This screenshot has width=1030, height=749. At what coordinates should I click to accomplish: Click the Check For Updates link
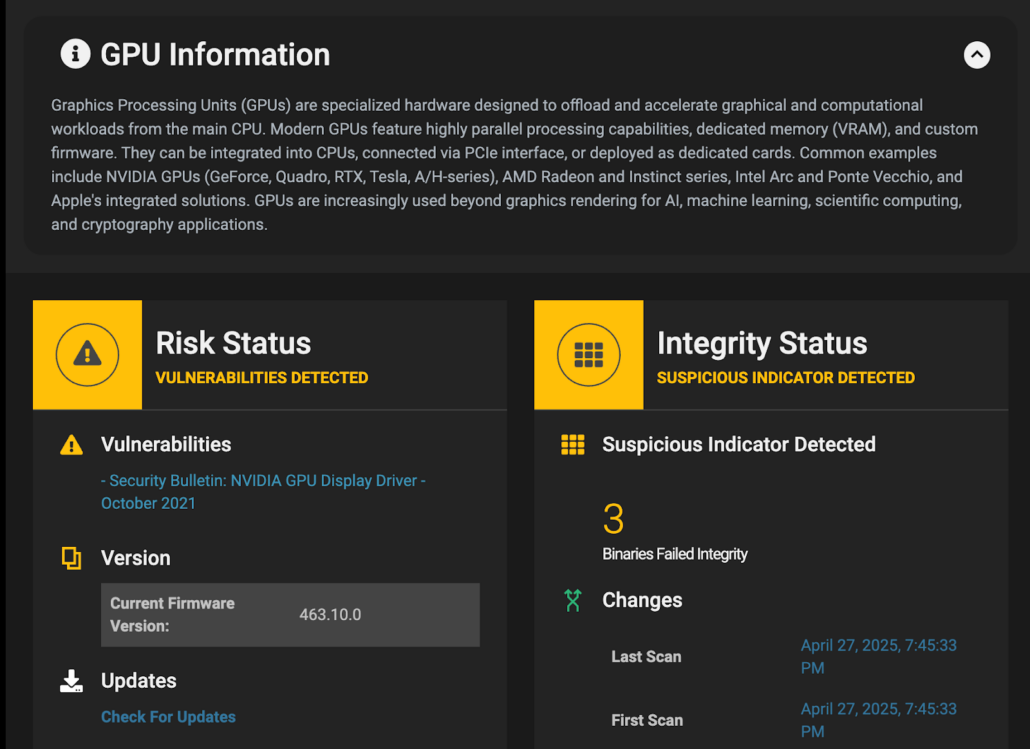tap(168, 717)
